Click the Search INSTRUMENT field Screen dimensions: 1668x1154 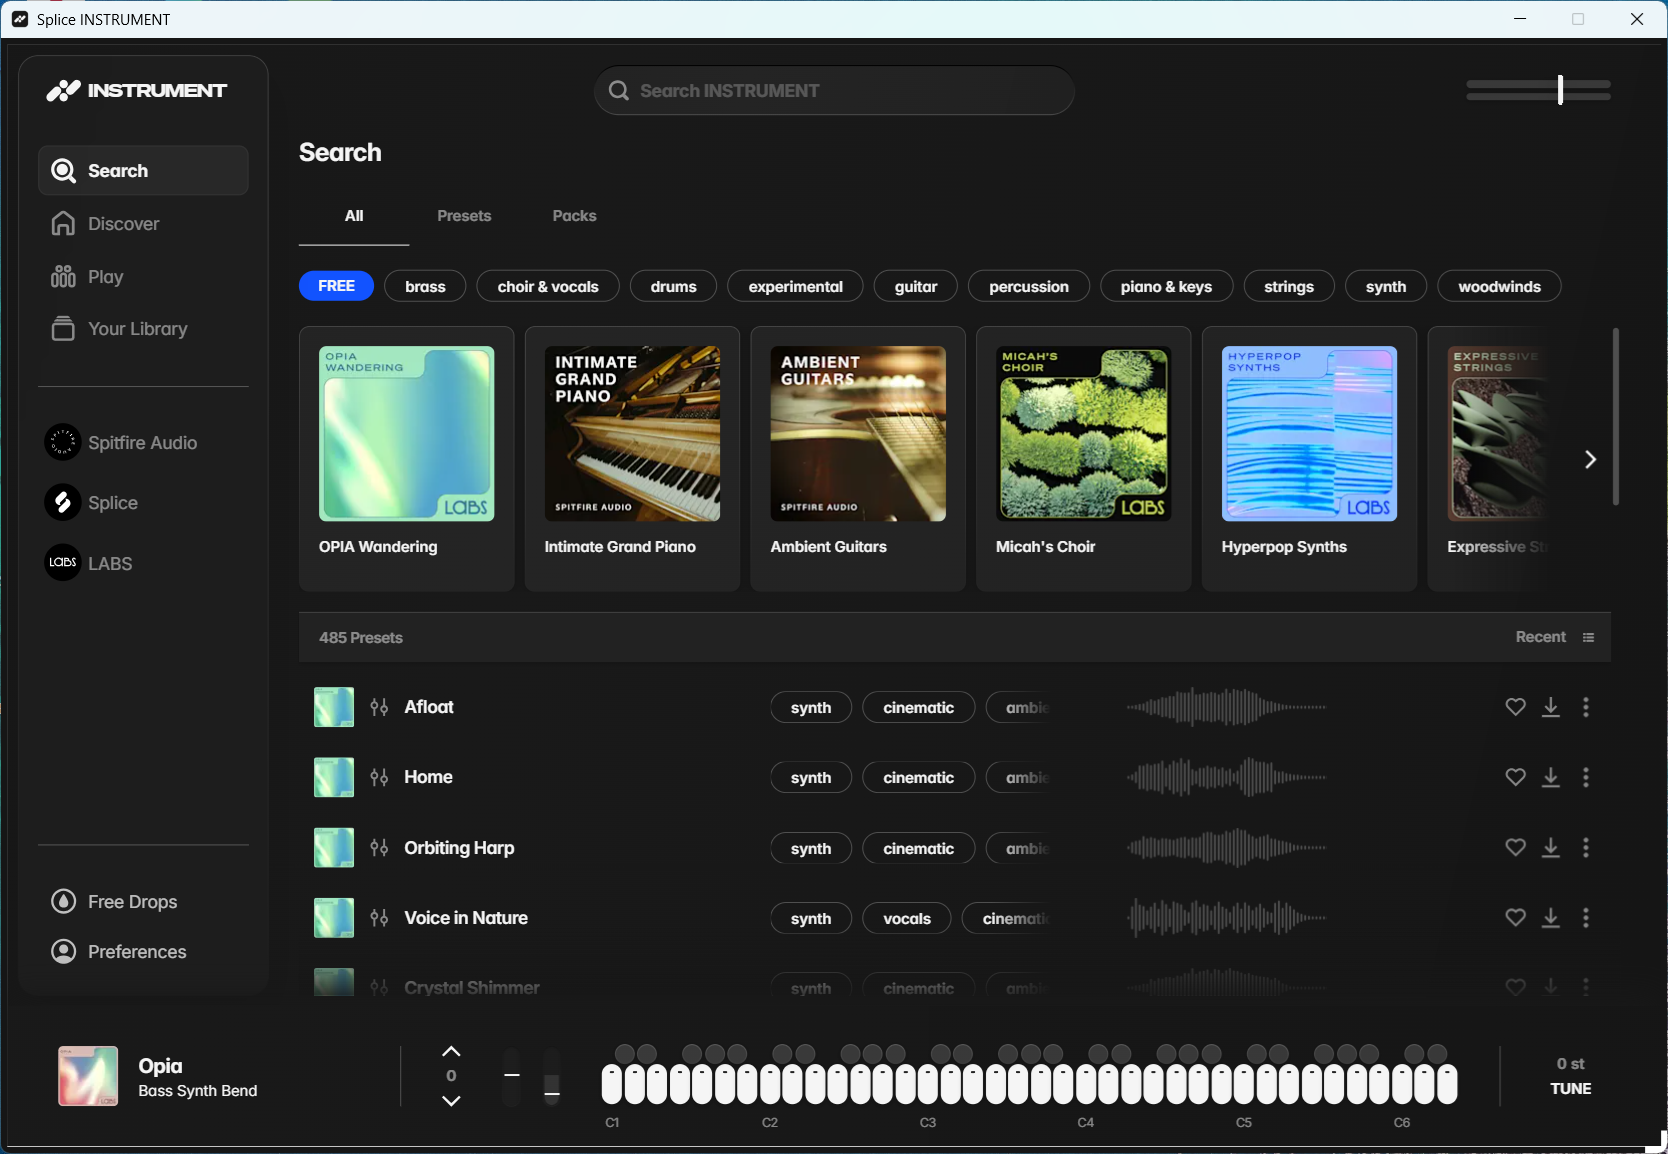click(834, 90)
